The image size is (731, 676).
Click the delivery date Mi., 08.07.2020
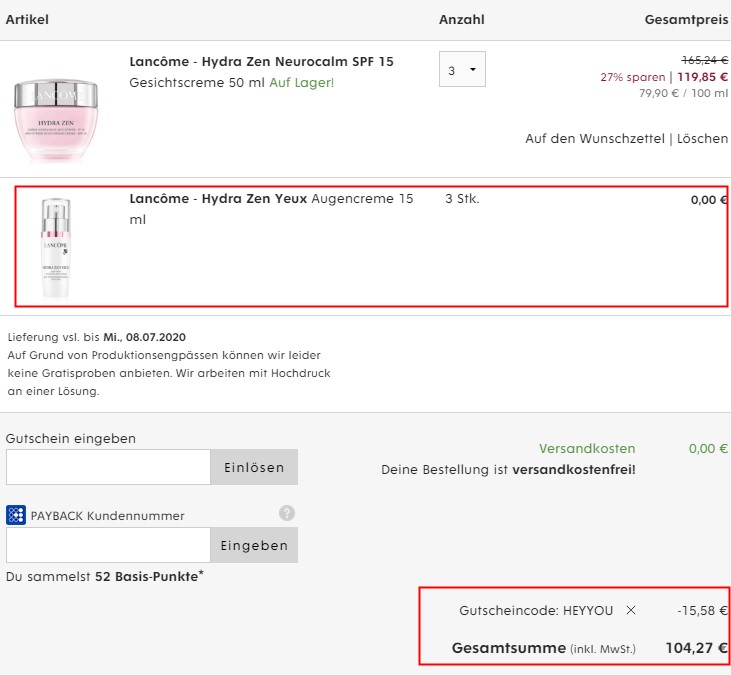click(x=145, y=337)
